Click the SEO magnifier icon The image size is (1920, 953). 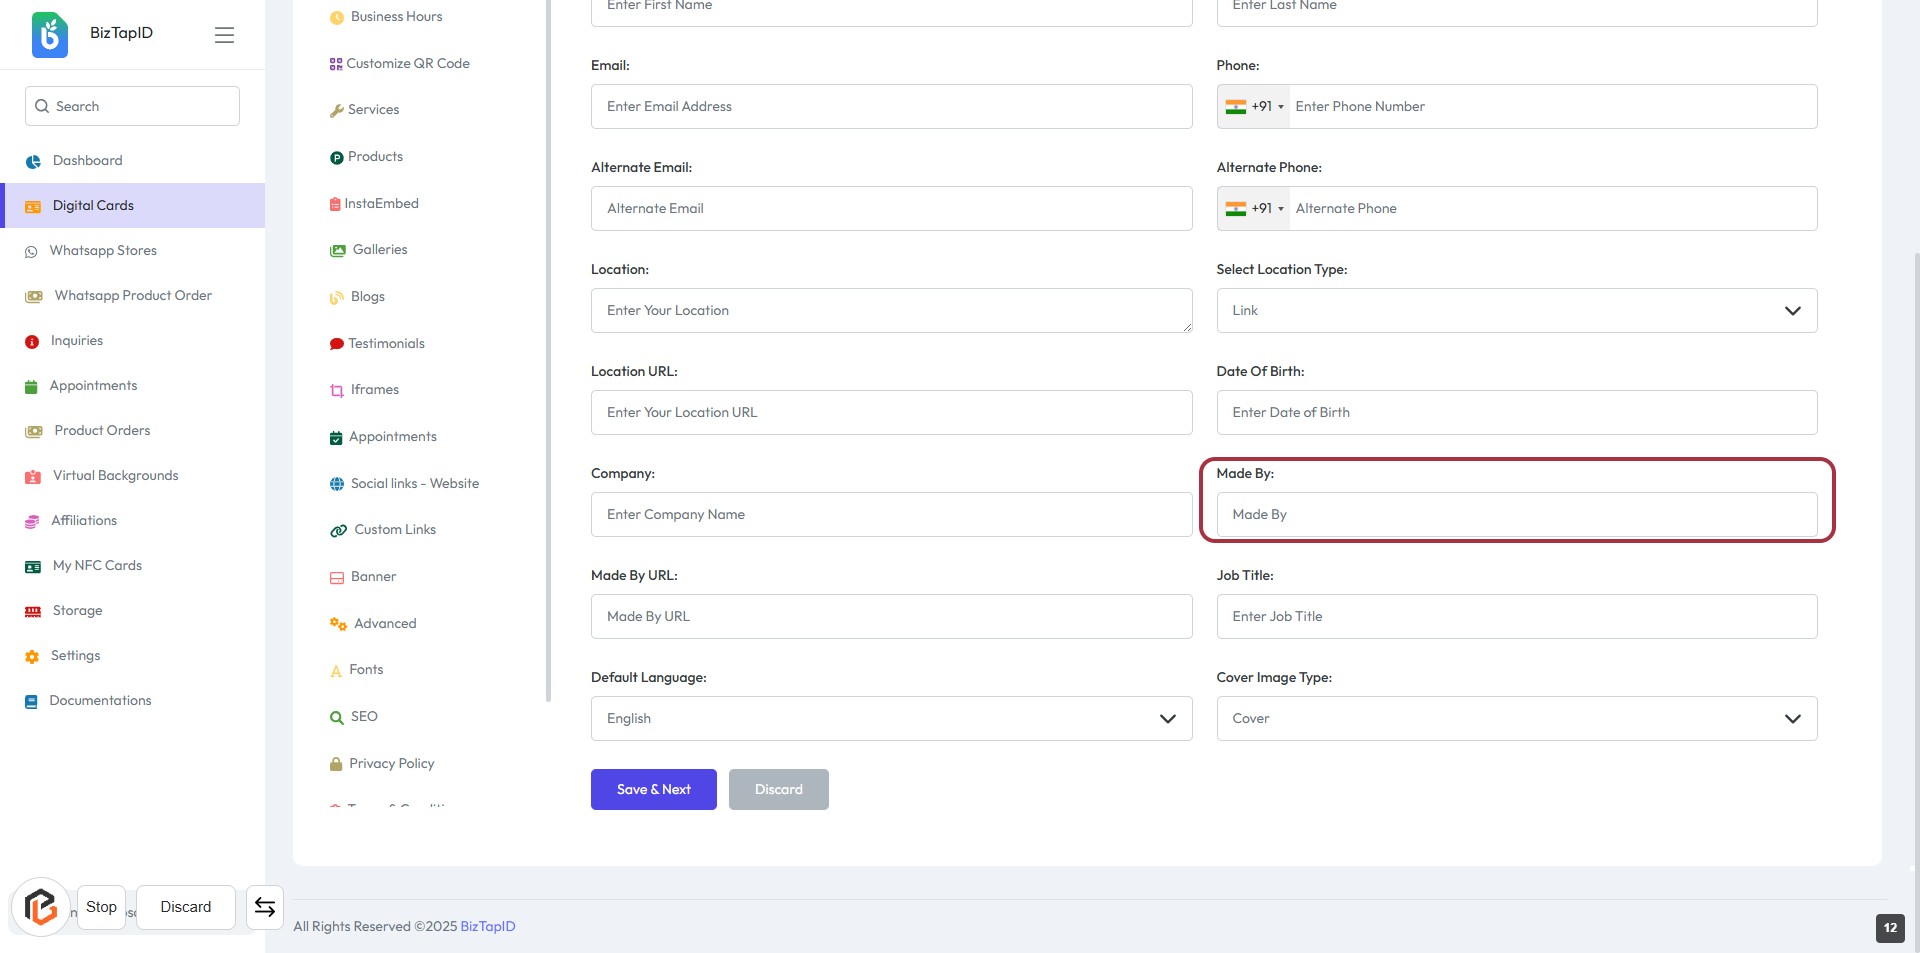(336, 717)
